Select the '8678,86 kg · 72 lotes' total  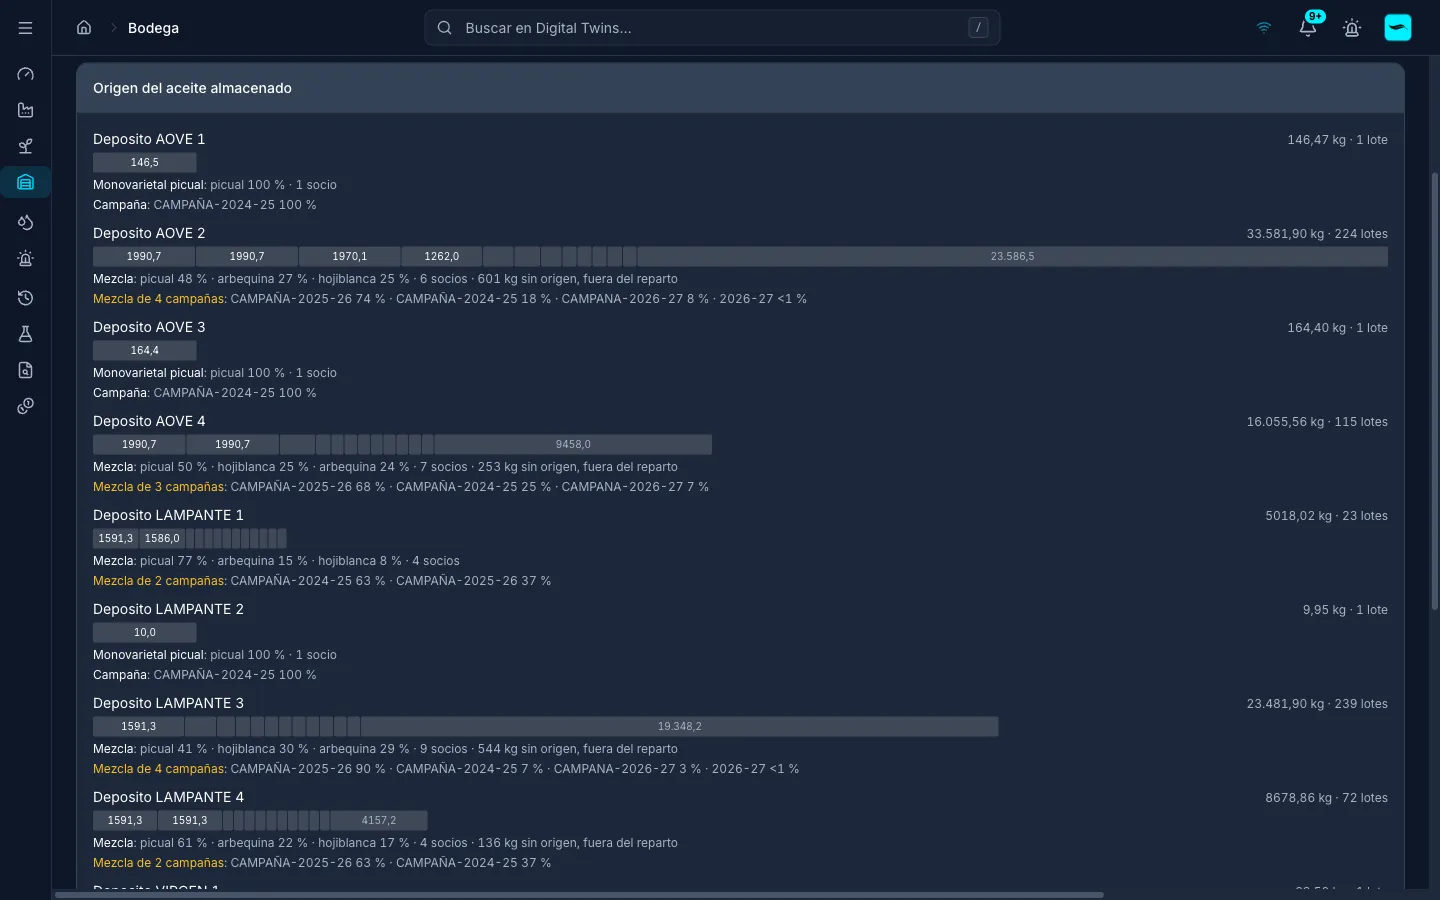click(x=1326, y=798)
